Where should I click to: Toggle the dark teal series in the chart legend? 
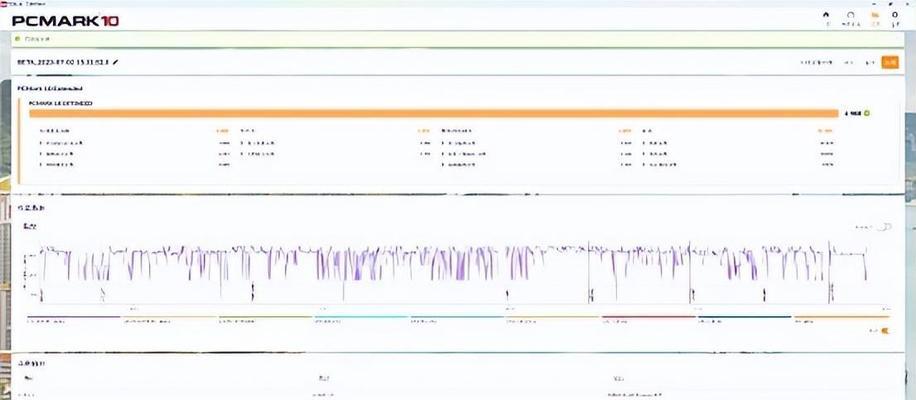coord(744,319)
